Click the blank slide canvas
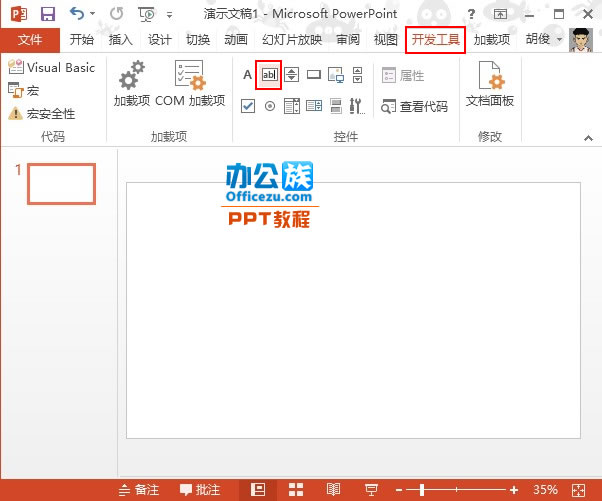The image size is (602, 501). coord(353,310)
